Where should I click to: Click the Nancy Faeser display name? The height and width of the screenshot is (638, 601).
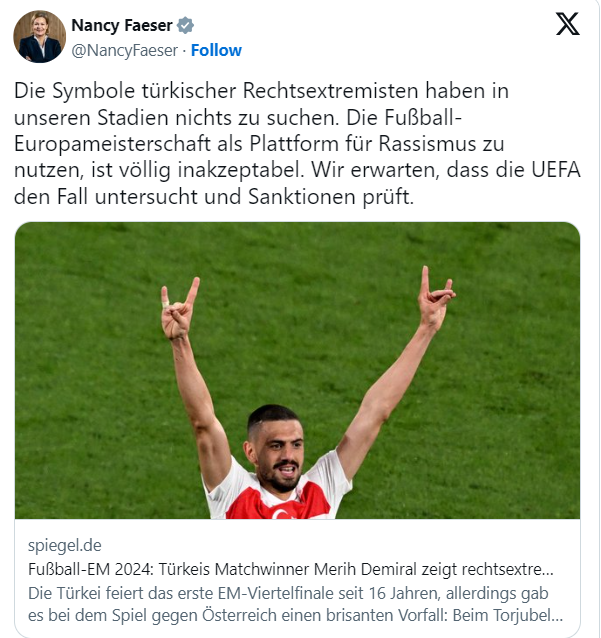(x=120, y=25)
